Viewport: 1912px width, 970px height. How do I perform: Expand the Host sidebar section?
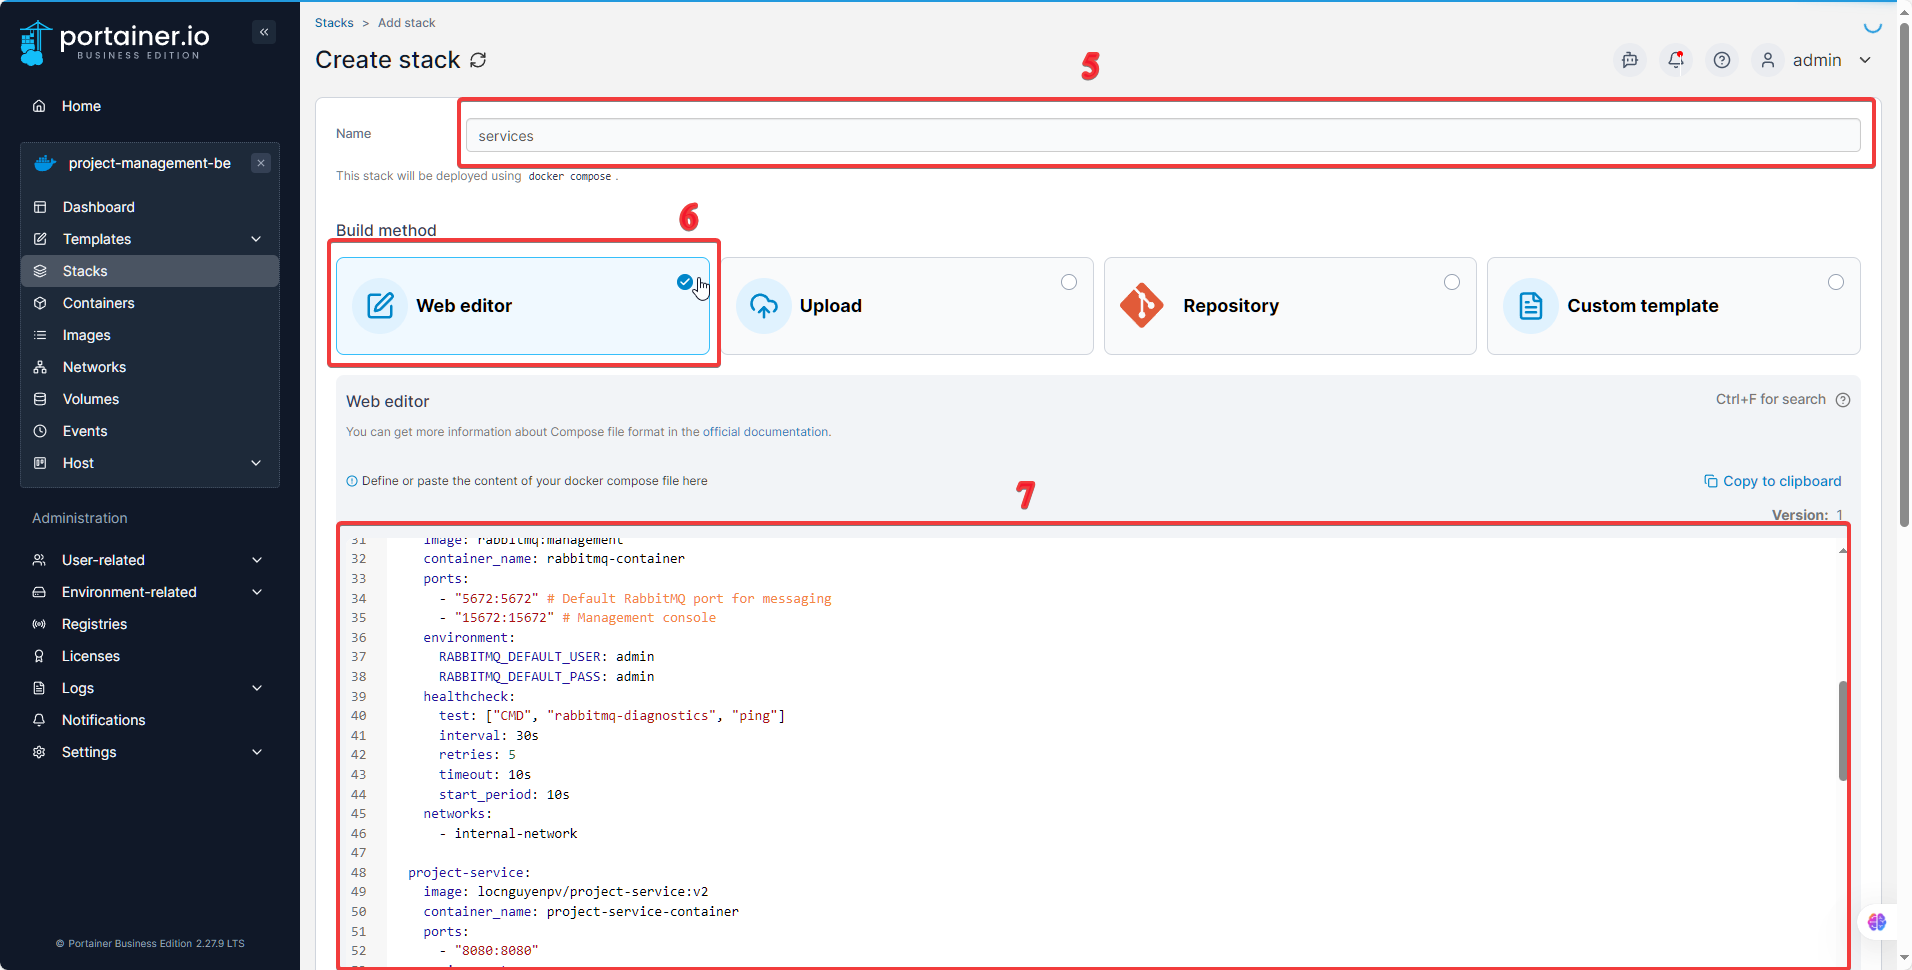point(256,463)
